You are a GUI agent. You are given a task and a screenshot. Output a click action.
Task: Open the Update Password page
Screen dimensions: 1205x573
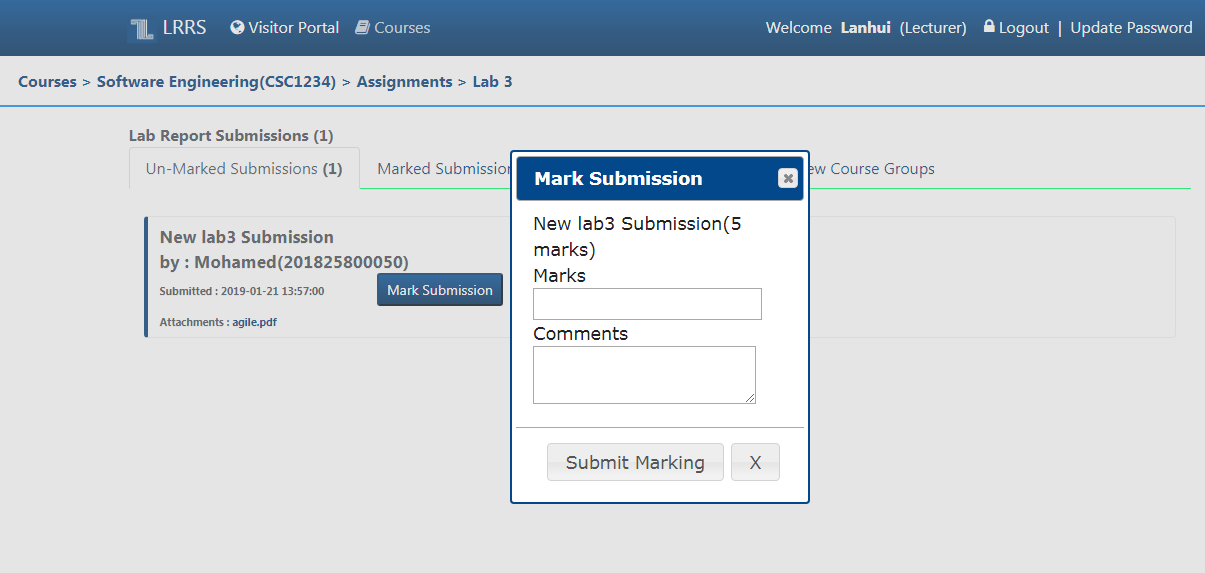[x=1131, y=28]
